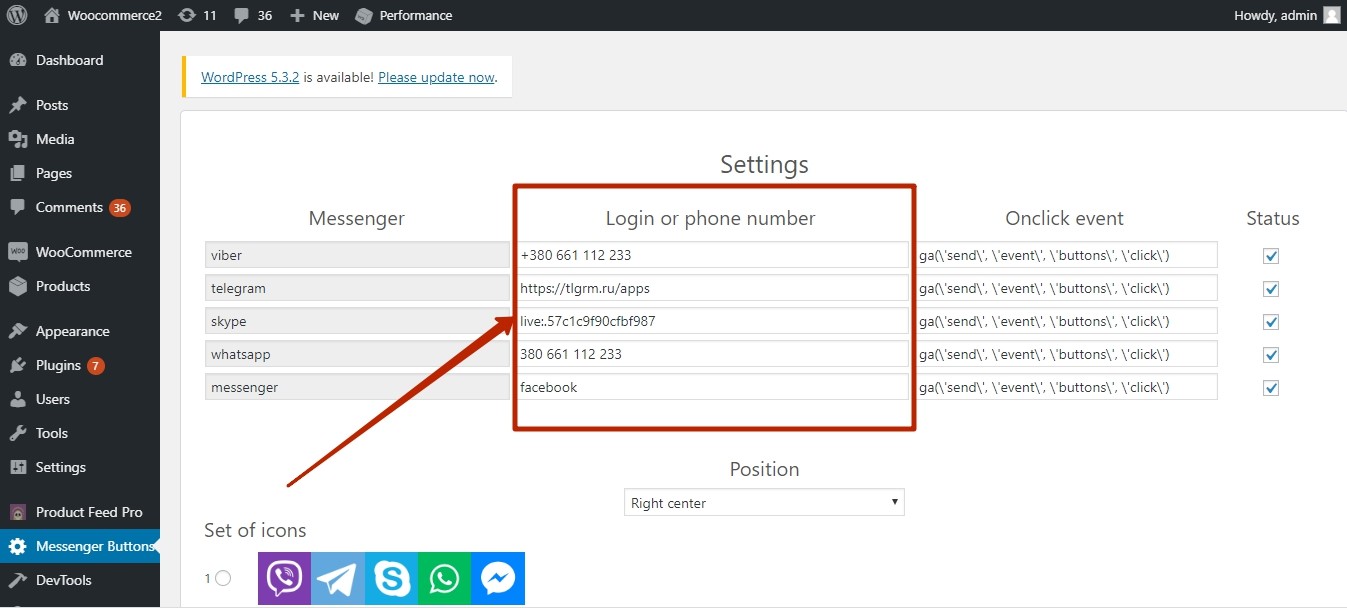The width and height of the screenshot is (1347, 608).
Task: Click the Facebook Messenger icon
Action: click(x=497, y=578)
